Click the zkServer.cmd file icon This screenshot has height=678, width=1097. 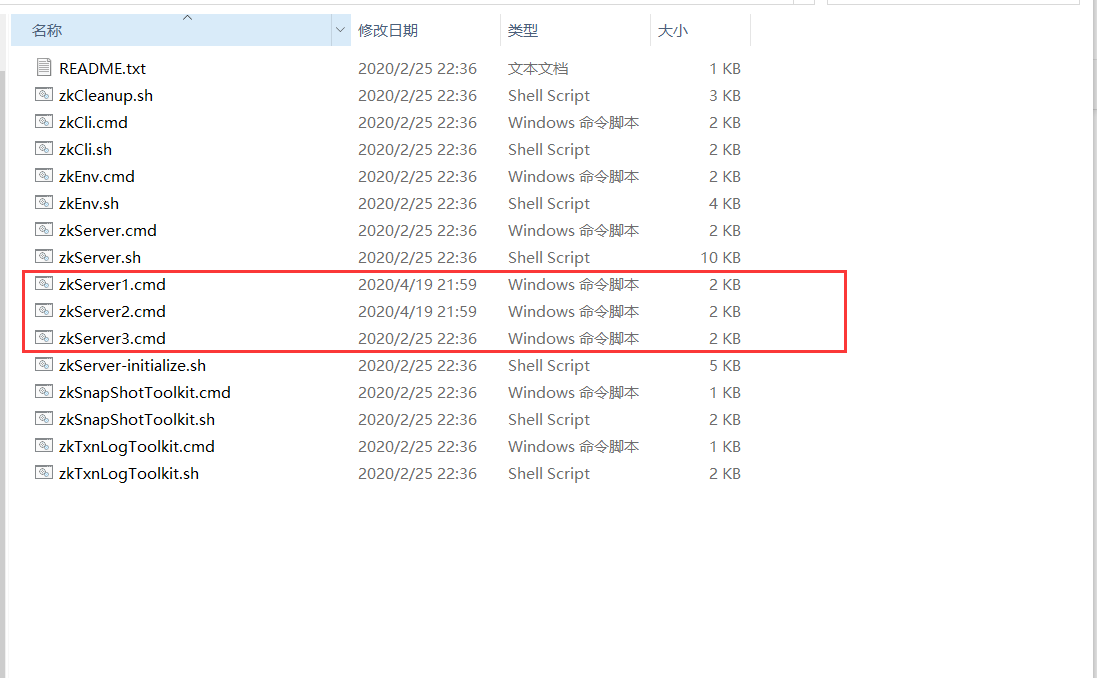pyautogui.click(x=43, y=229)
